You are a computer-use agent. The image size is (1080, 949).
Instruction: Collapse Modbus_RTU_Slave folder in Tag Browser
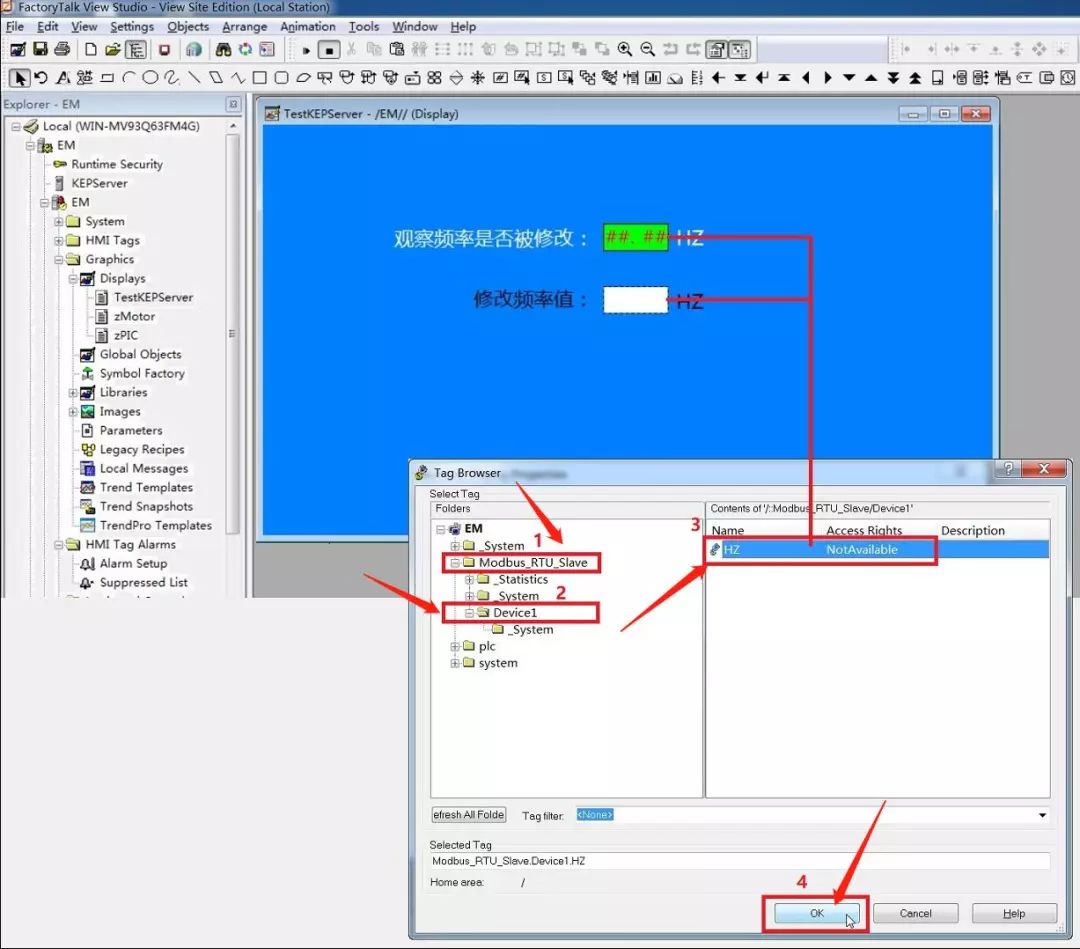click(455, 563)
